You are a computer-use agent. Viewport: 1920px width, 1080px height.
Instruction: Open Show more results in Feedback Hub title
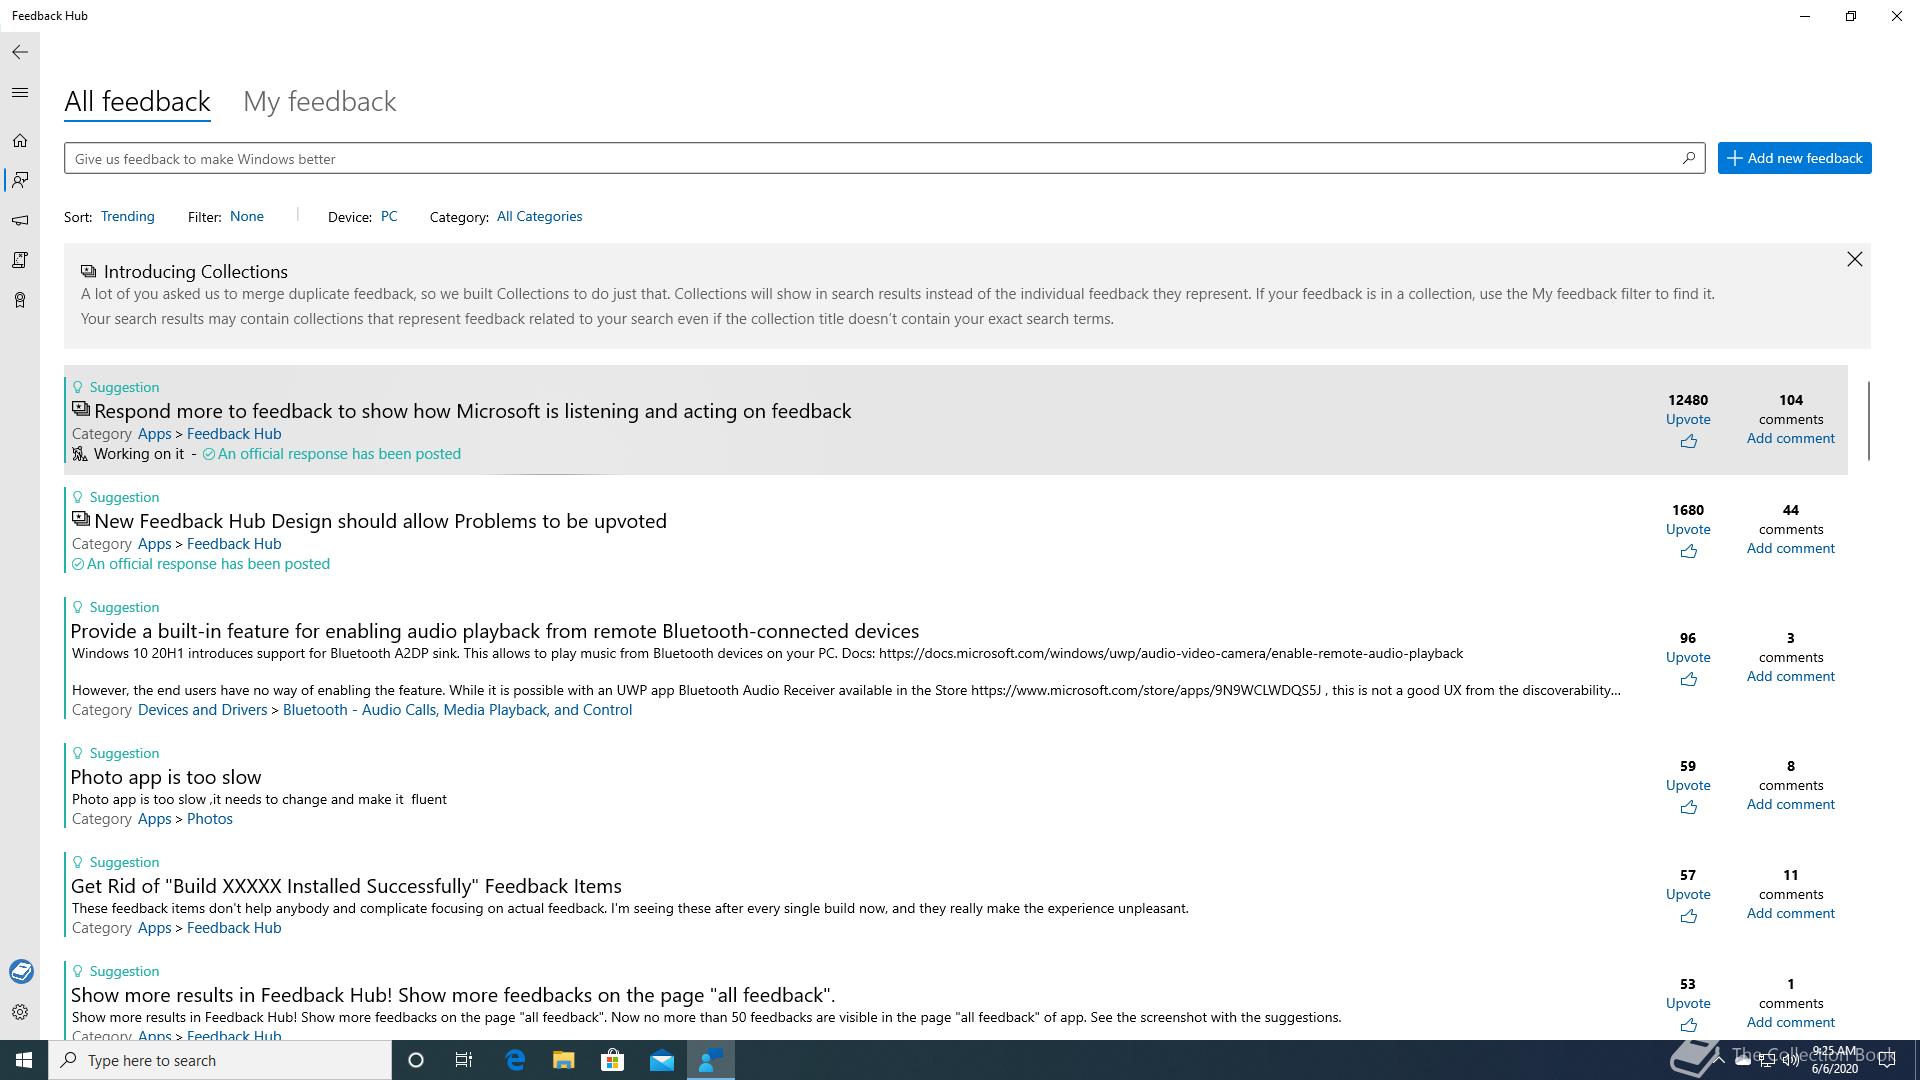(453, 995)
